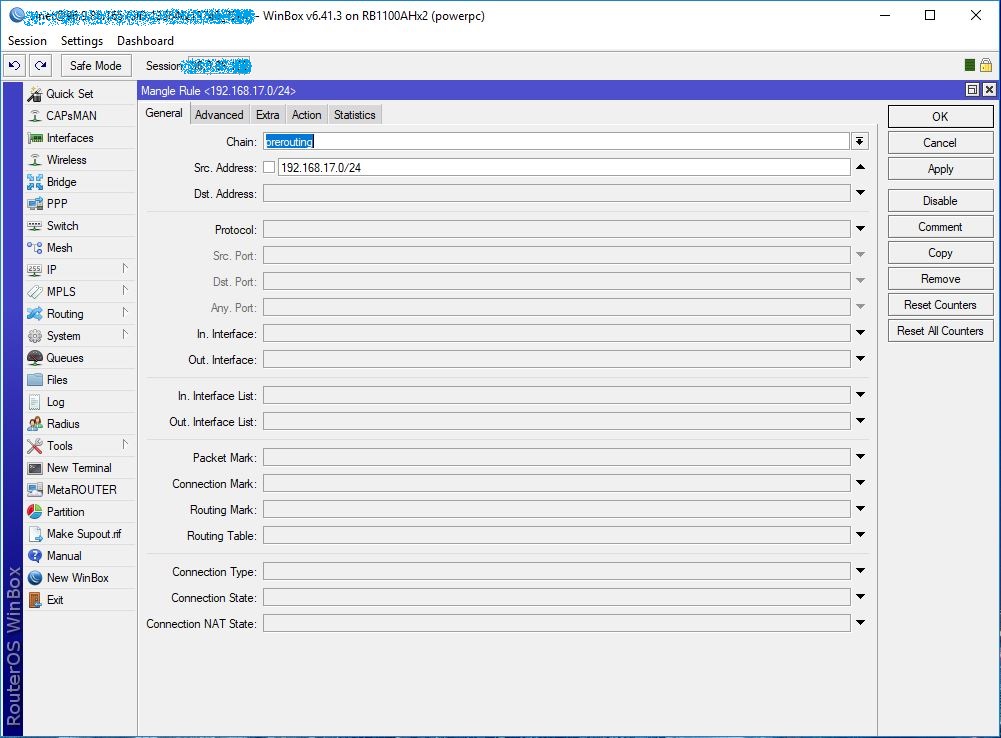Expand the Routing submenu
The height and width of the screenshot is (738, 1001).
125,313
